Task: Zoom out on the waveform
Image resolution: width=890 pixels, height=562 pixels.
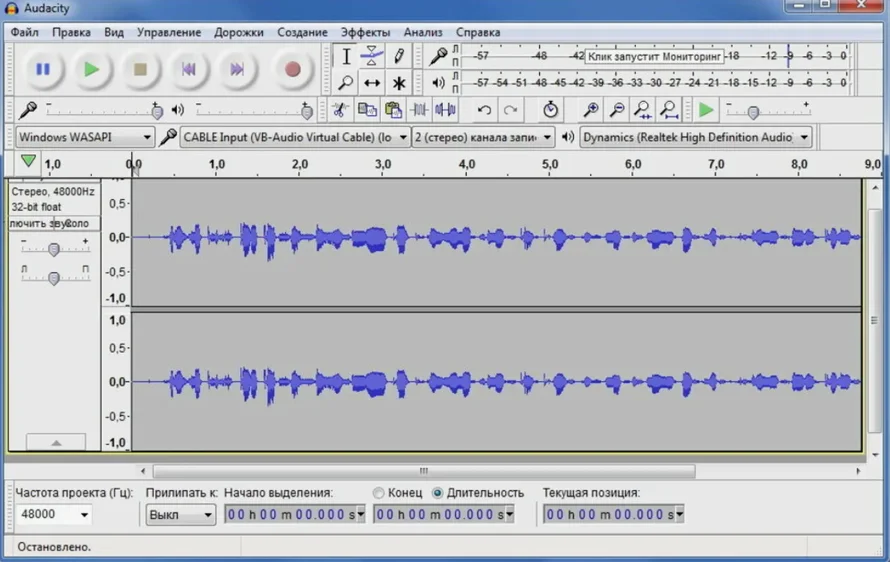Action: [x=617, y=110]
